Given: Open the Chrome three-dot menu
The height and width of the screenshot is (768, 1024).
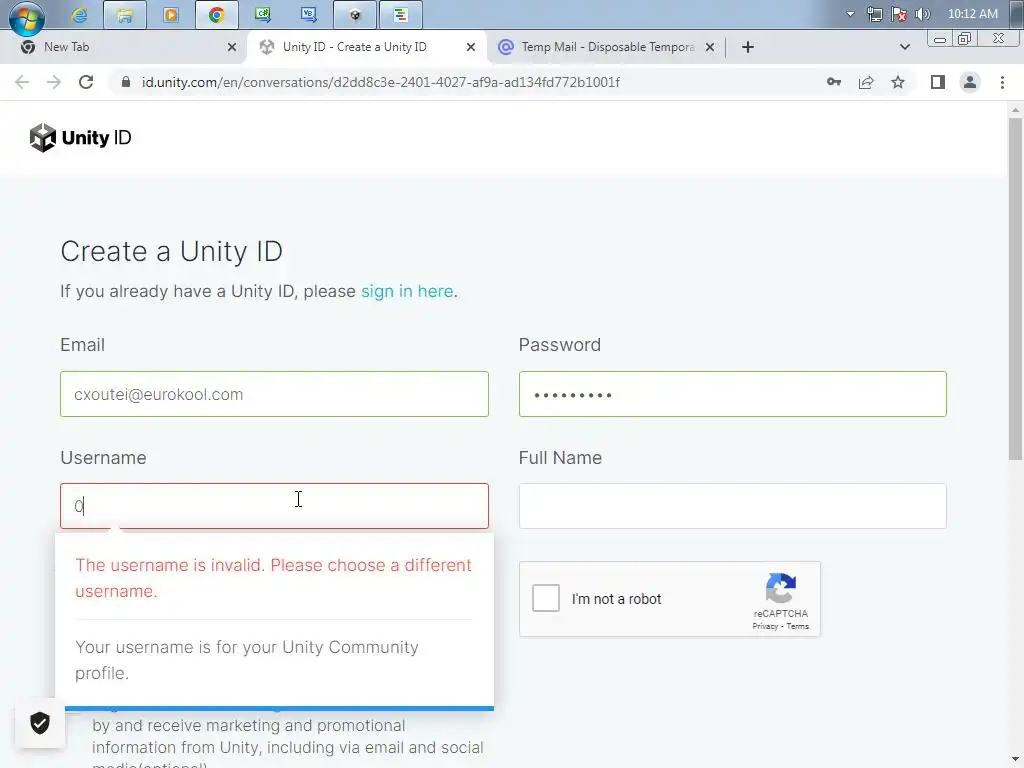Looking at the screenshot, I should click(1002, 82).
